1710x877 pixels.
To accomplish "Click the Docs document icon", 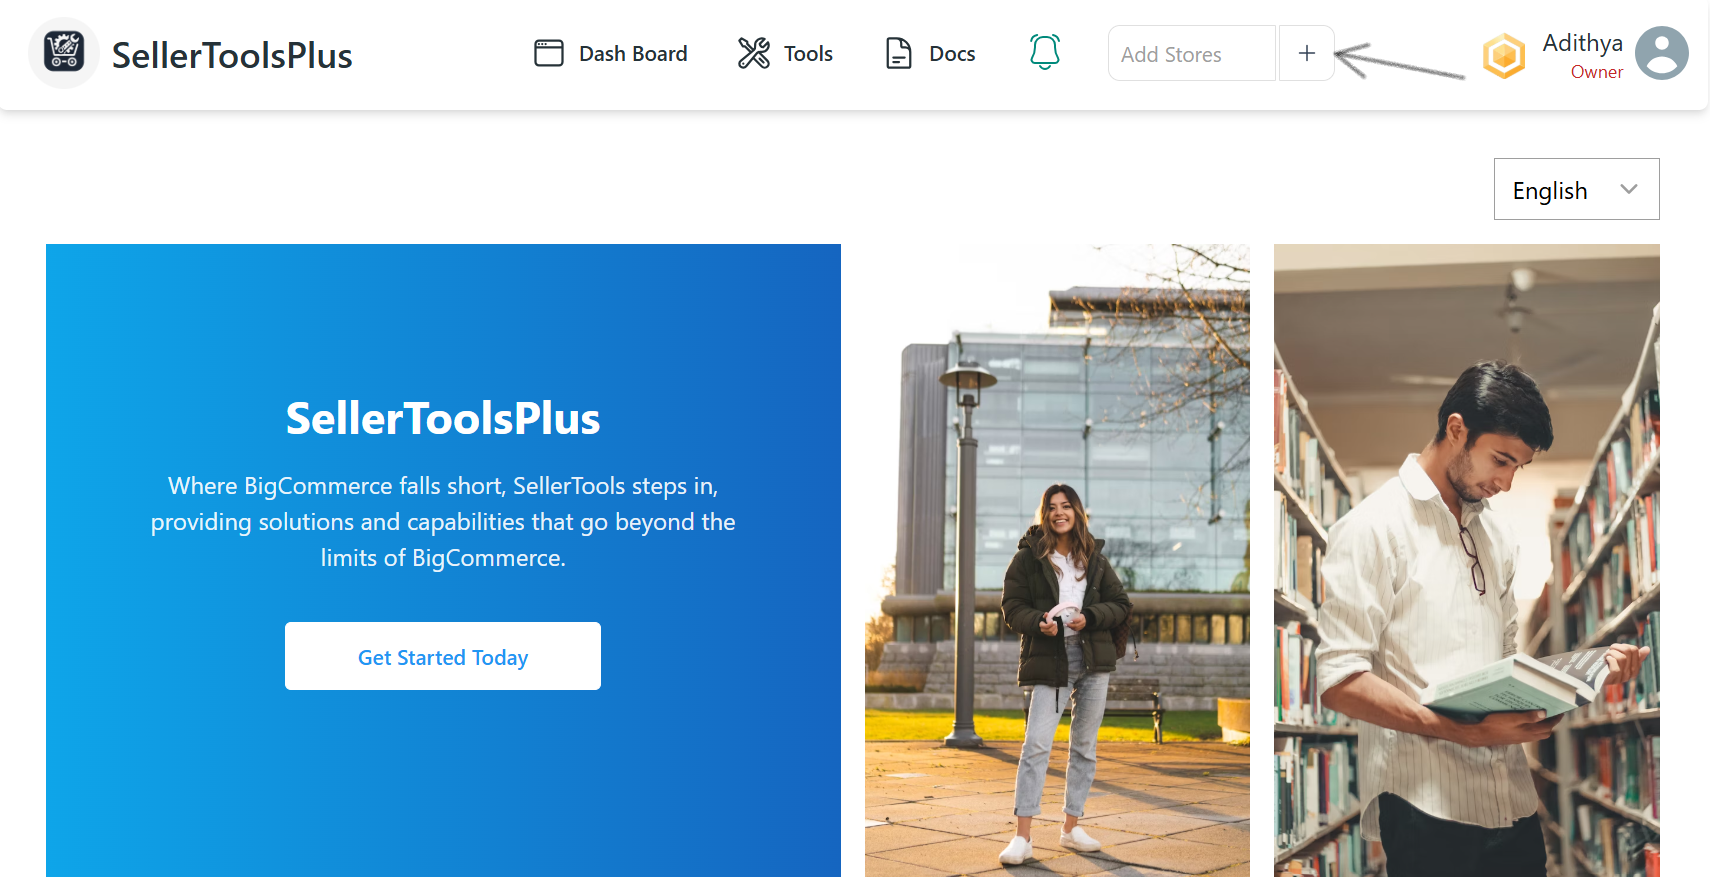I will pos(899,53).
